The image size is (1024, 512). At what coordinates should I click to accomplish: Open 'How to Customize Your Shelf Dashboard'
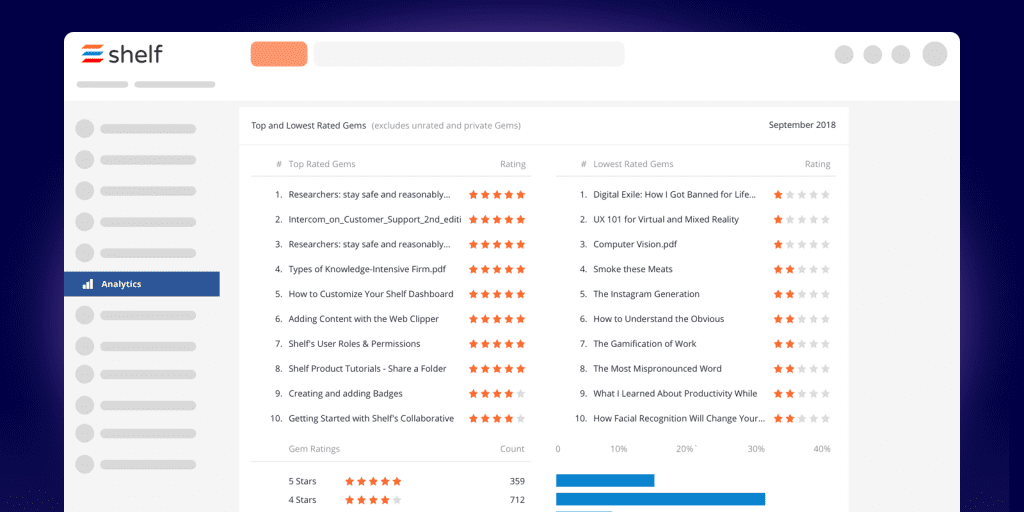pyautogui.click(x=371, y=294)
